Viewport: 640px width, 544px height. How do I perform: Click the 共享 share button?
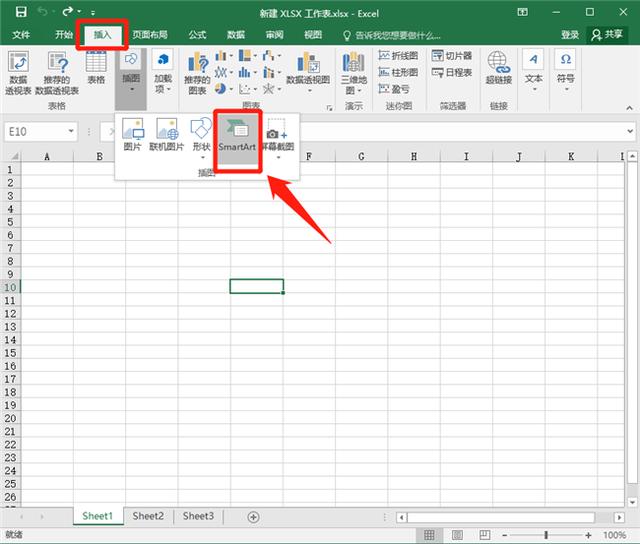pos(607,35)
